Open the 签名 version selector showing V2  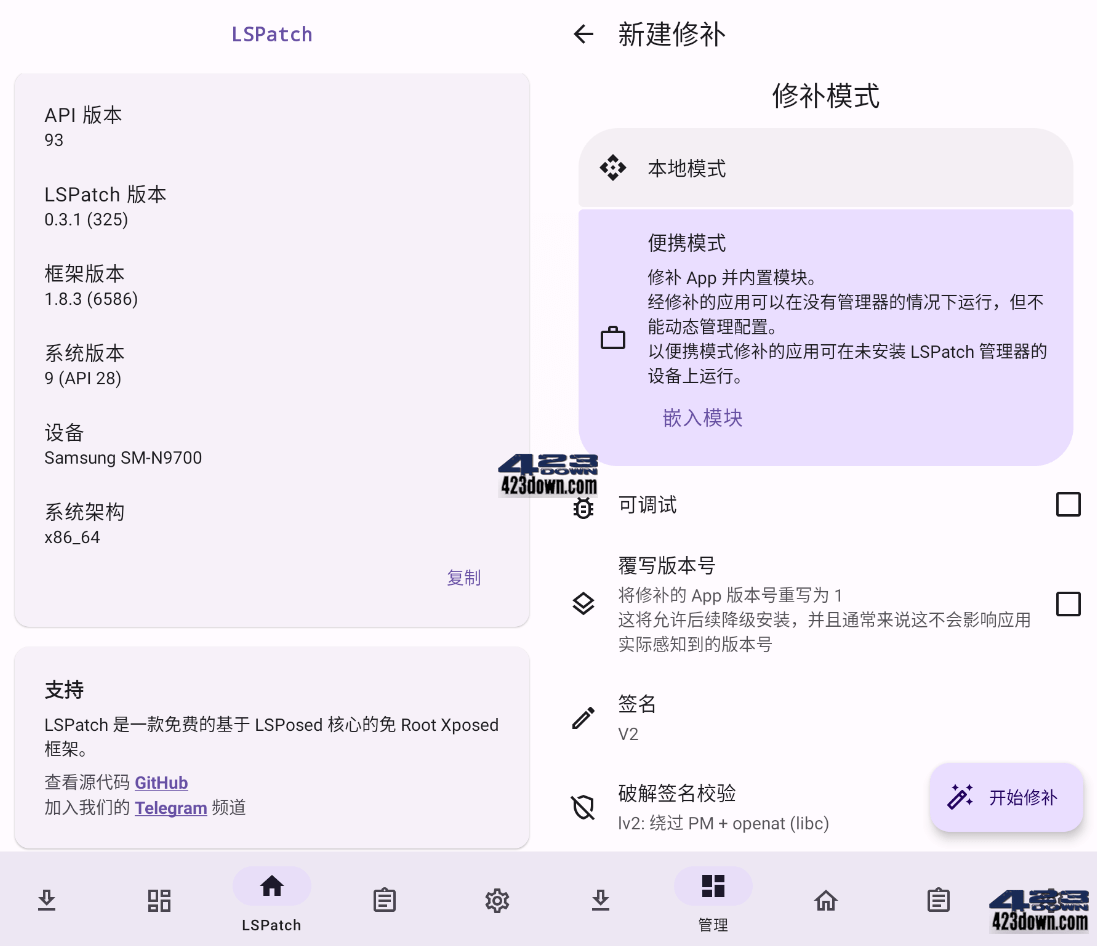point(826,717)
